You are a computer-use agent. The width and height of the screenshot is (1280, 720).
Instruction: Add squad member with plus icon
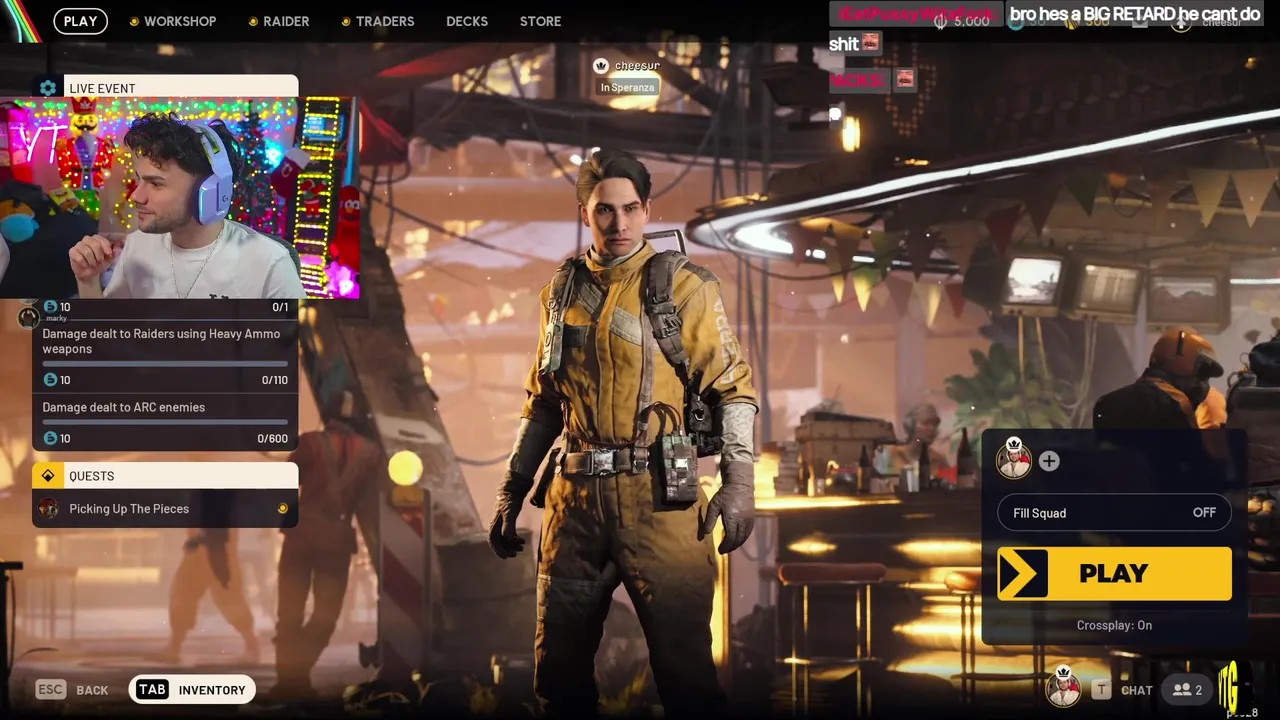pyautogui.click(x=1049, y=461)
